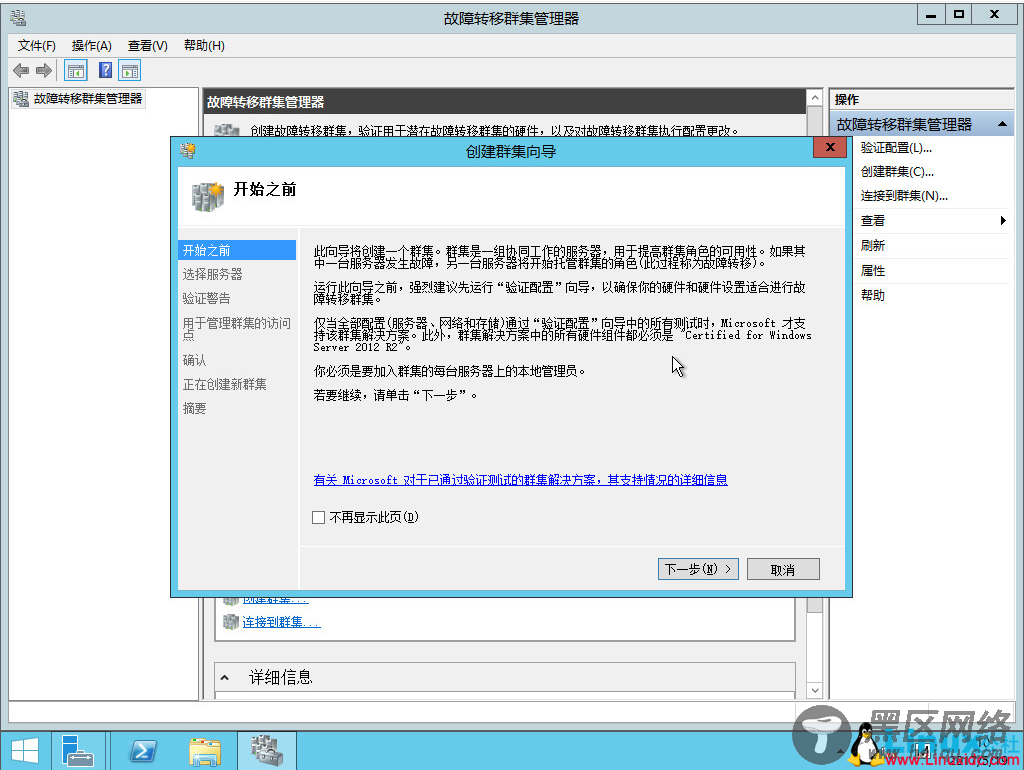Open File Explorer from the taskbar
This screenshot has width=1024, height=770.
pos(204,751)
